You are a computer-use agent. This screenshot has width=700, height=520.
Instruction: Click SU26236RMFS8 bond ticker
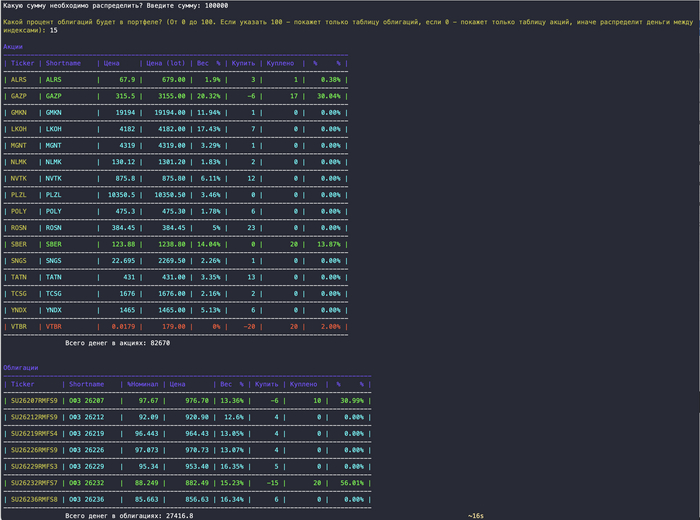tap(34, 500)
